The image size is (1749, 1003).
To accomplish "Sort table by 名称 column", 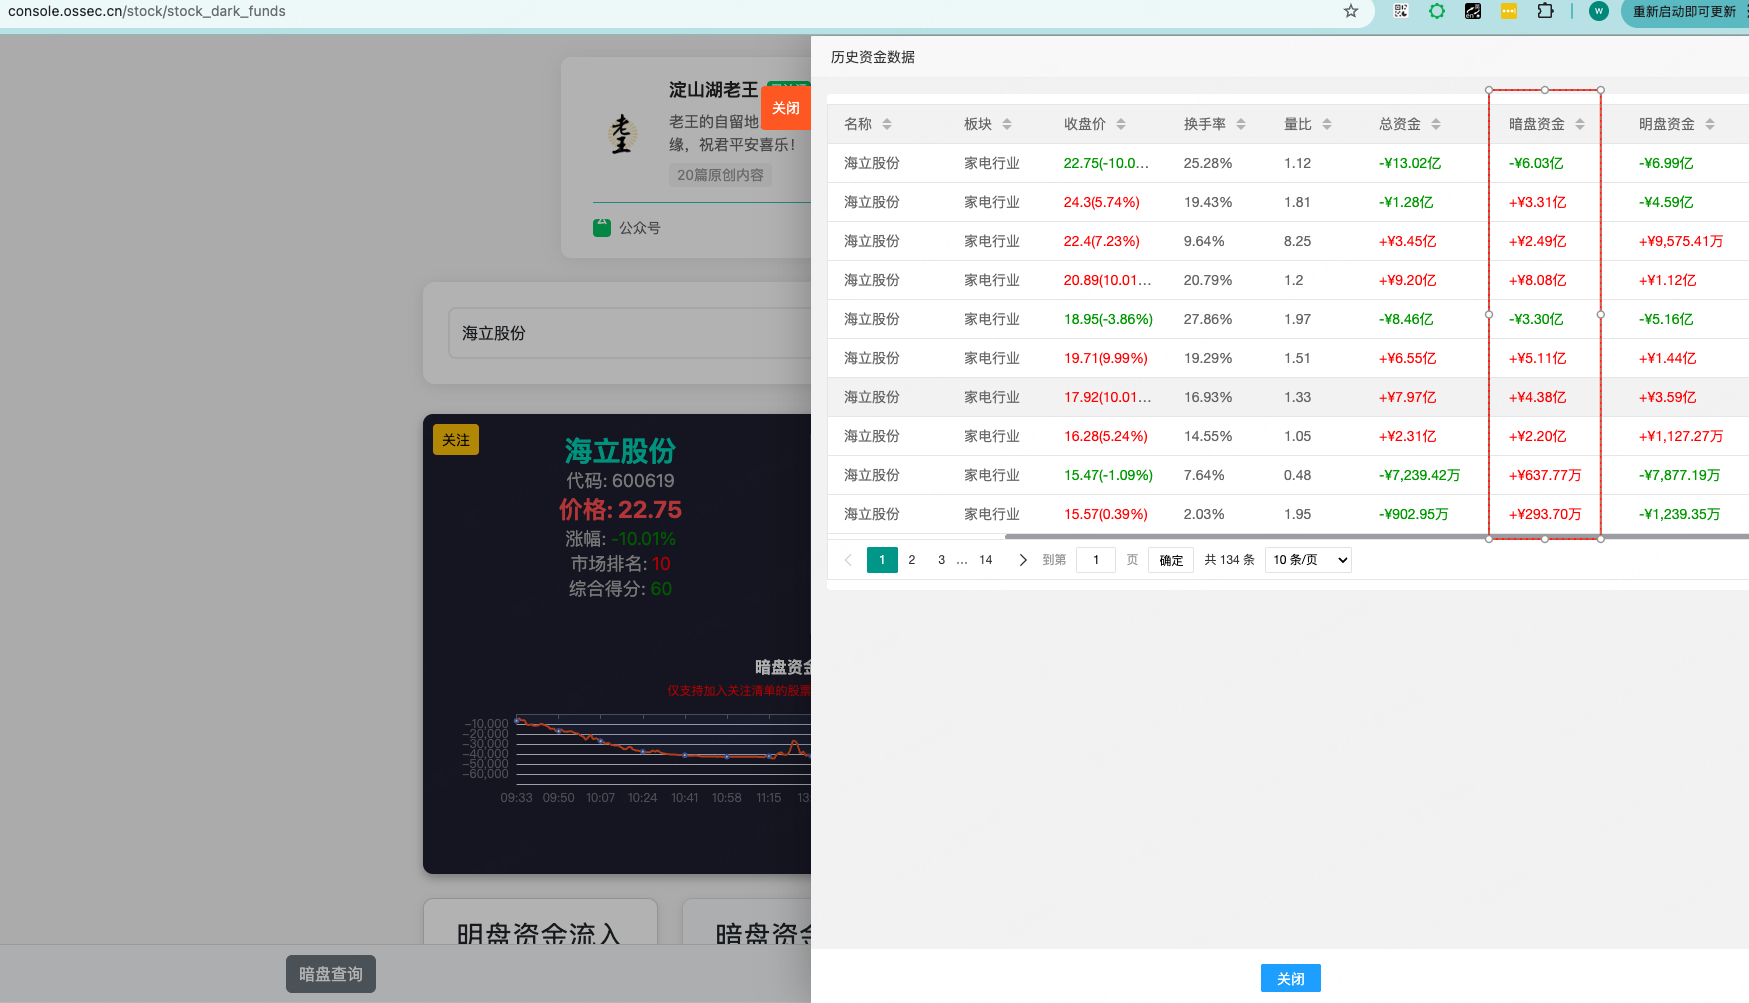I will [x=887, y=124].
